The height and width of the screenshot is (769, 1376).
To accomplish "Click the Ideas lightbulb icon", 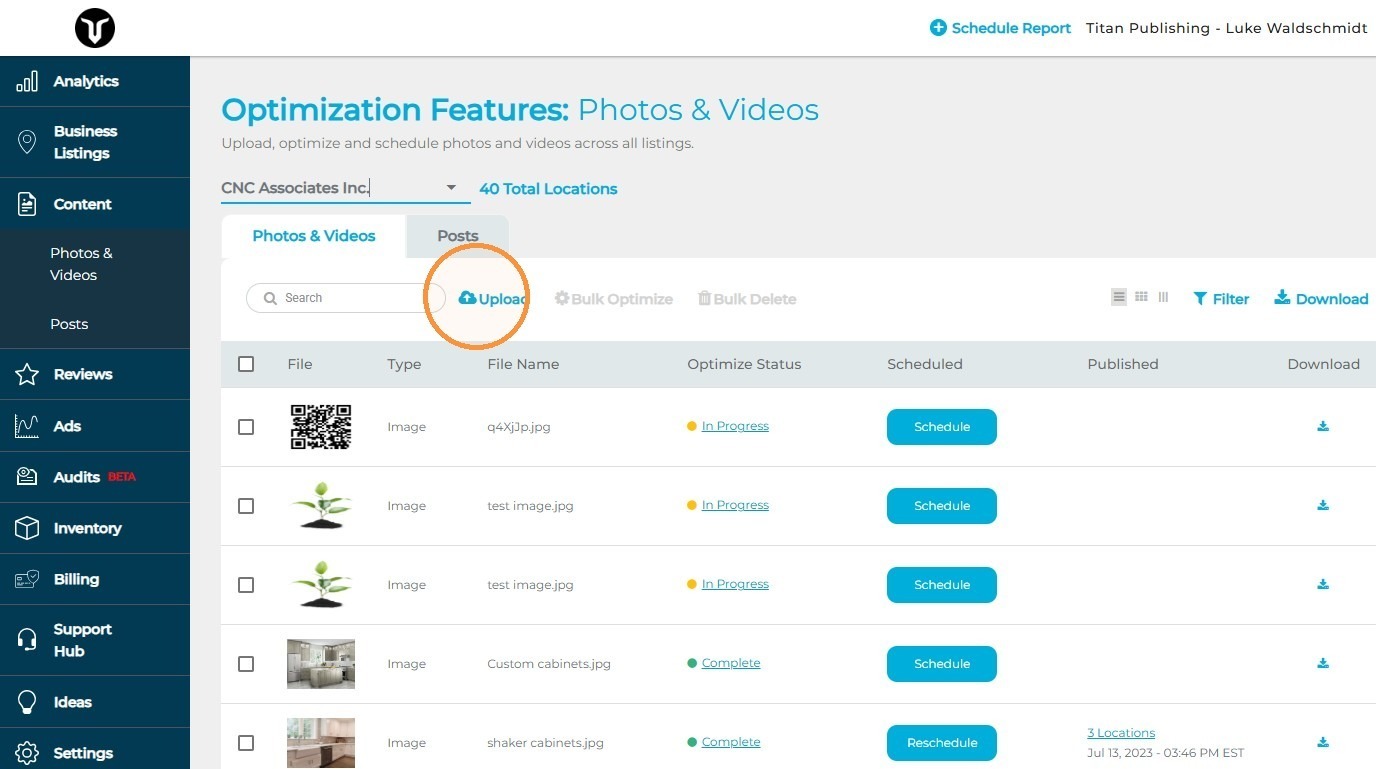I will (x=27, y=702).
